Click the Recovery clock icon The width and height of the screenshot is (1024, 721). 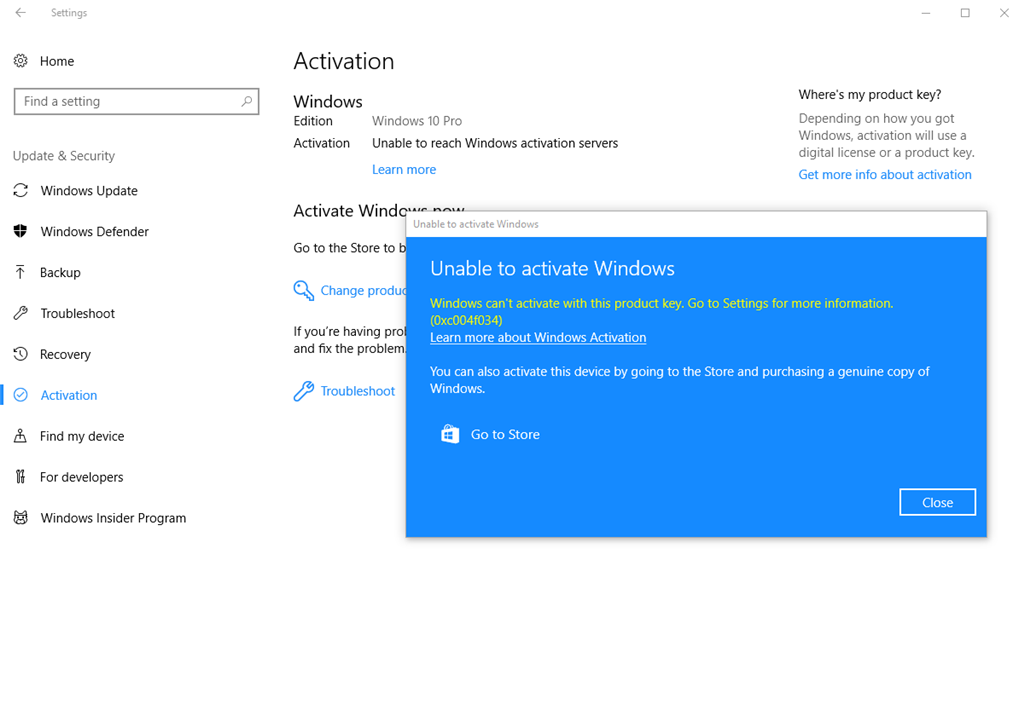click(x=20, y=354)
